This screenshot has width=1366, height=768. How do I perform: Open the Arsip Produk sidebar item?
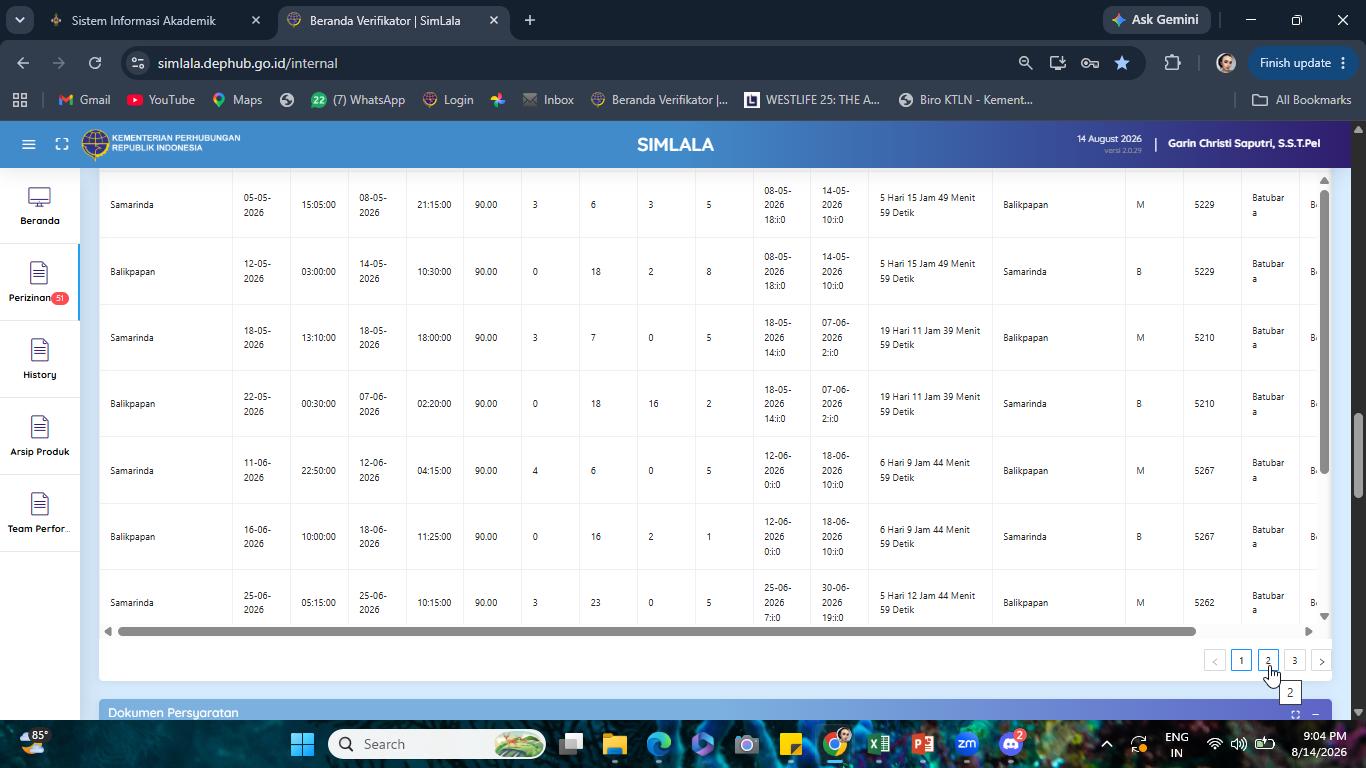pos(40,437)
